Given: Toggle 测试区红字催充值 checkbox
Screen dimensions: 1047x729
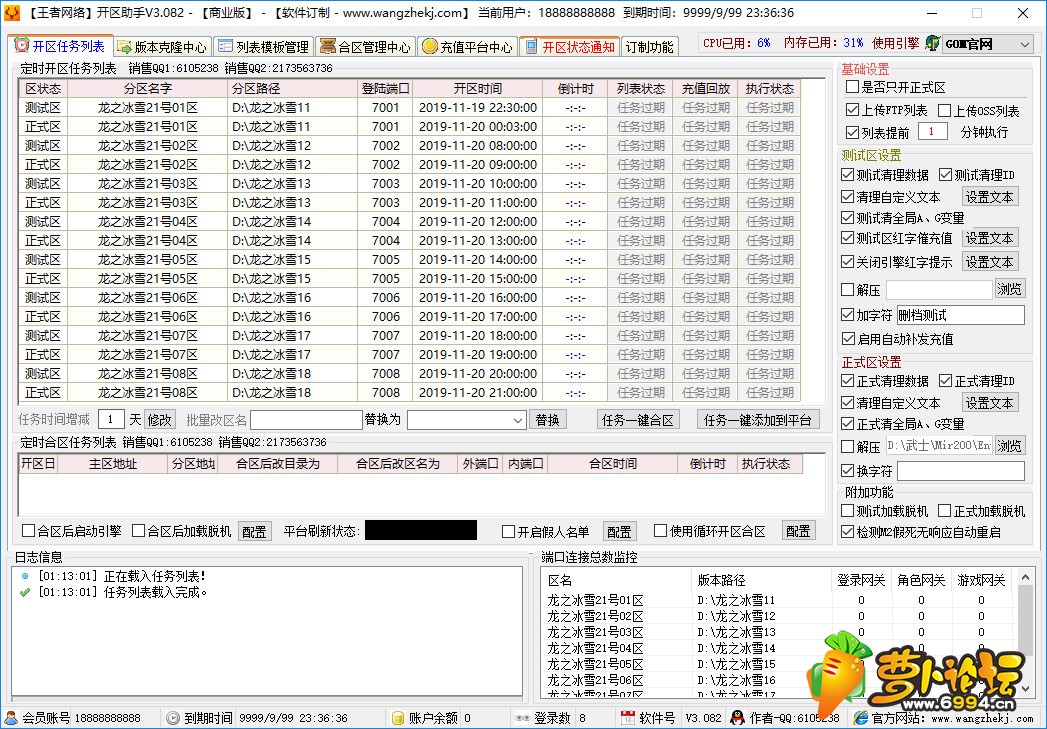Looking at the screenshot, I should click(x=848, y=238).
